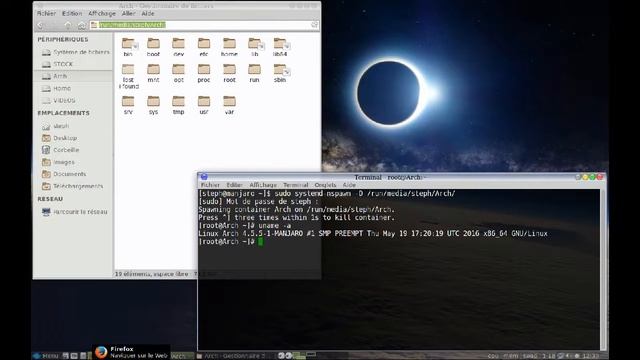Select the tmp folder icon
Viewport: 640px width, 360px height.
coord(178,101)
